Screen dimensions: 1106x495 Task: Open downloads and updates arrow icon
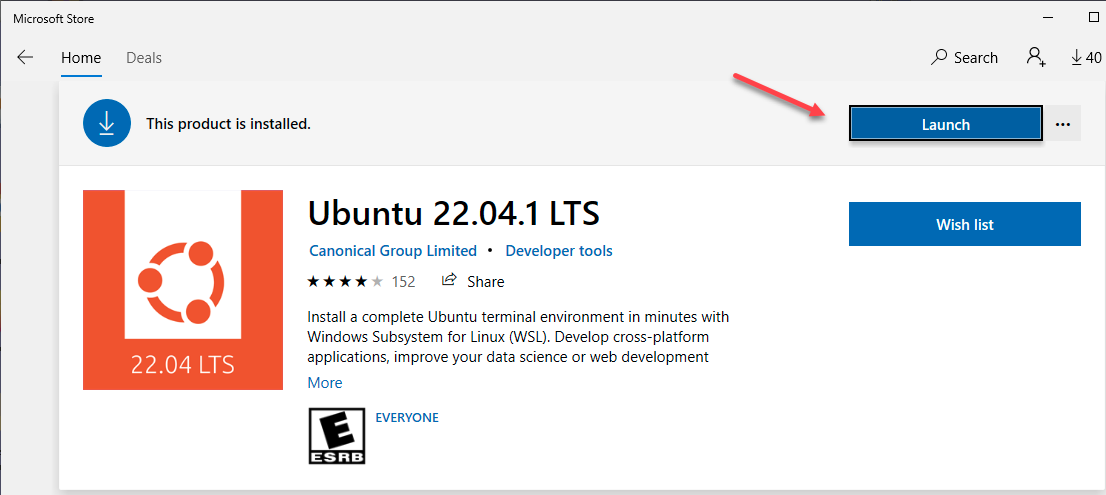click(1076, 58)
